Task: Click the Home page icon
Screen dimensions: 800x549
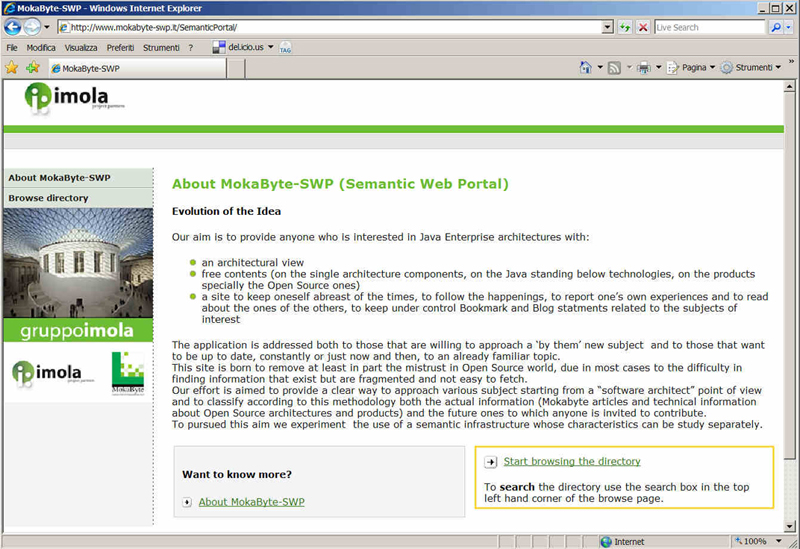Action: click(586, 67)
